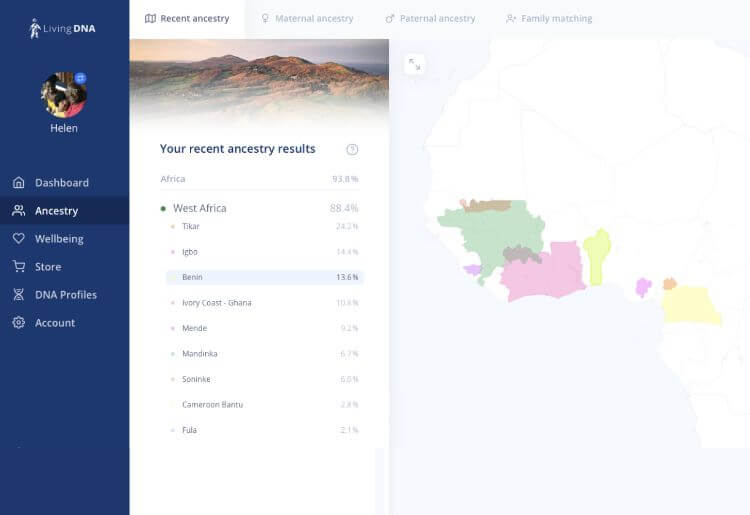Select the Cameroon Bantu row
750x515 pixels.
point(265,404)
